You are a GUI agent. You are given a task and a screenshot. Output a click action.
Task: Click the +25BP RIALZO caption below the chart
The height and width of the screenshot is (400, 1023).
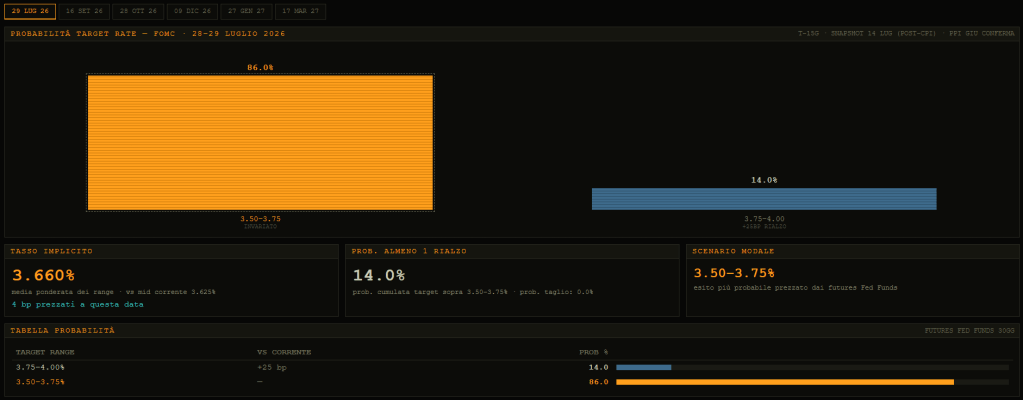coord(764,226)
